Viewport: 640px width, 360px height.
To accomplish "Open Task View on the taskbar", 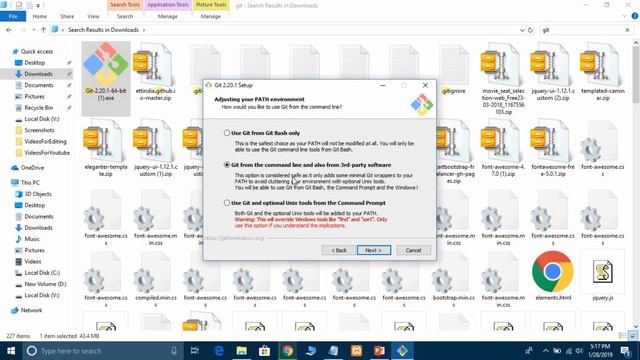I will [195, 351].
